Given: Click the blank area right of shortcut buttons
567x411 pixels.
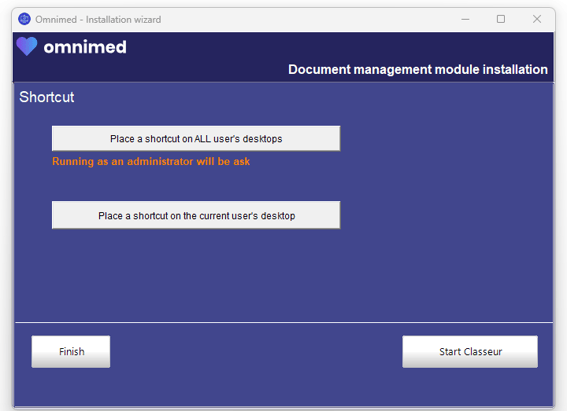Looking at the screenshot, I should tap(445, 177).
